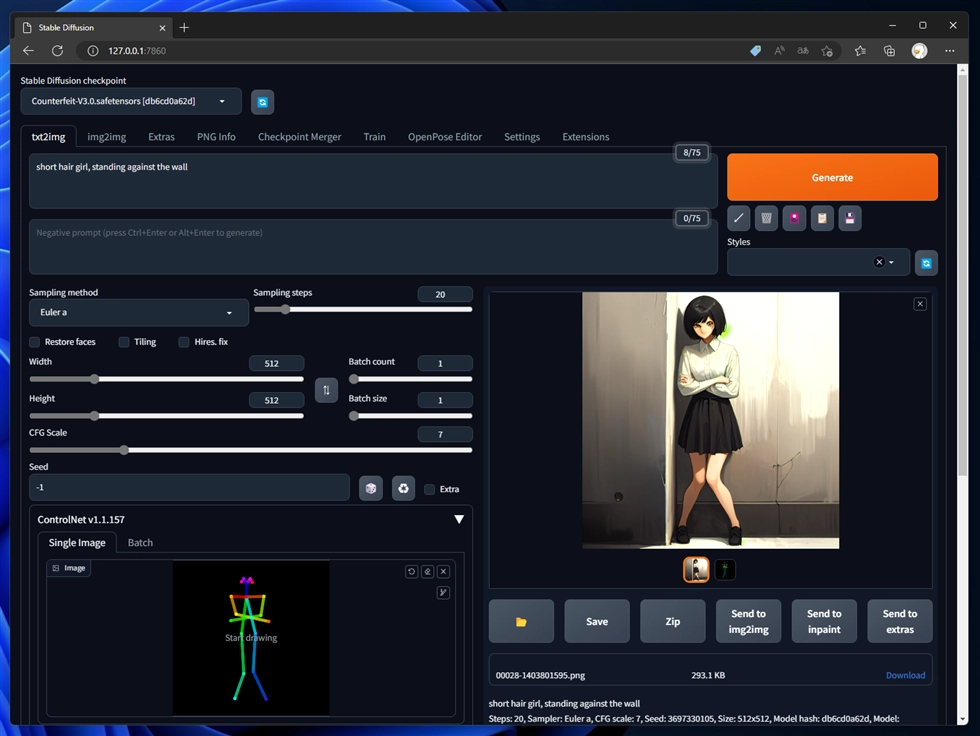Viewport: 980px width, 736px height.
Task: Switch to the img2img tab
Action: tap(107, 137)
